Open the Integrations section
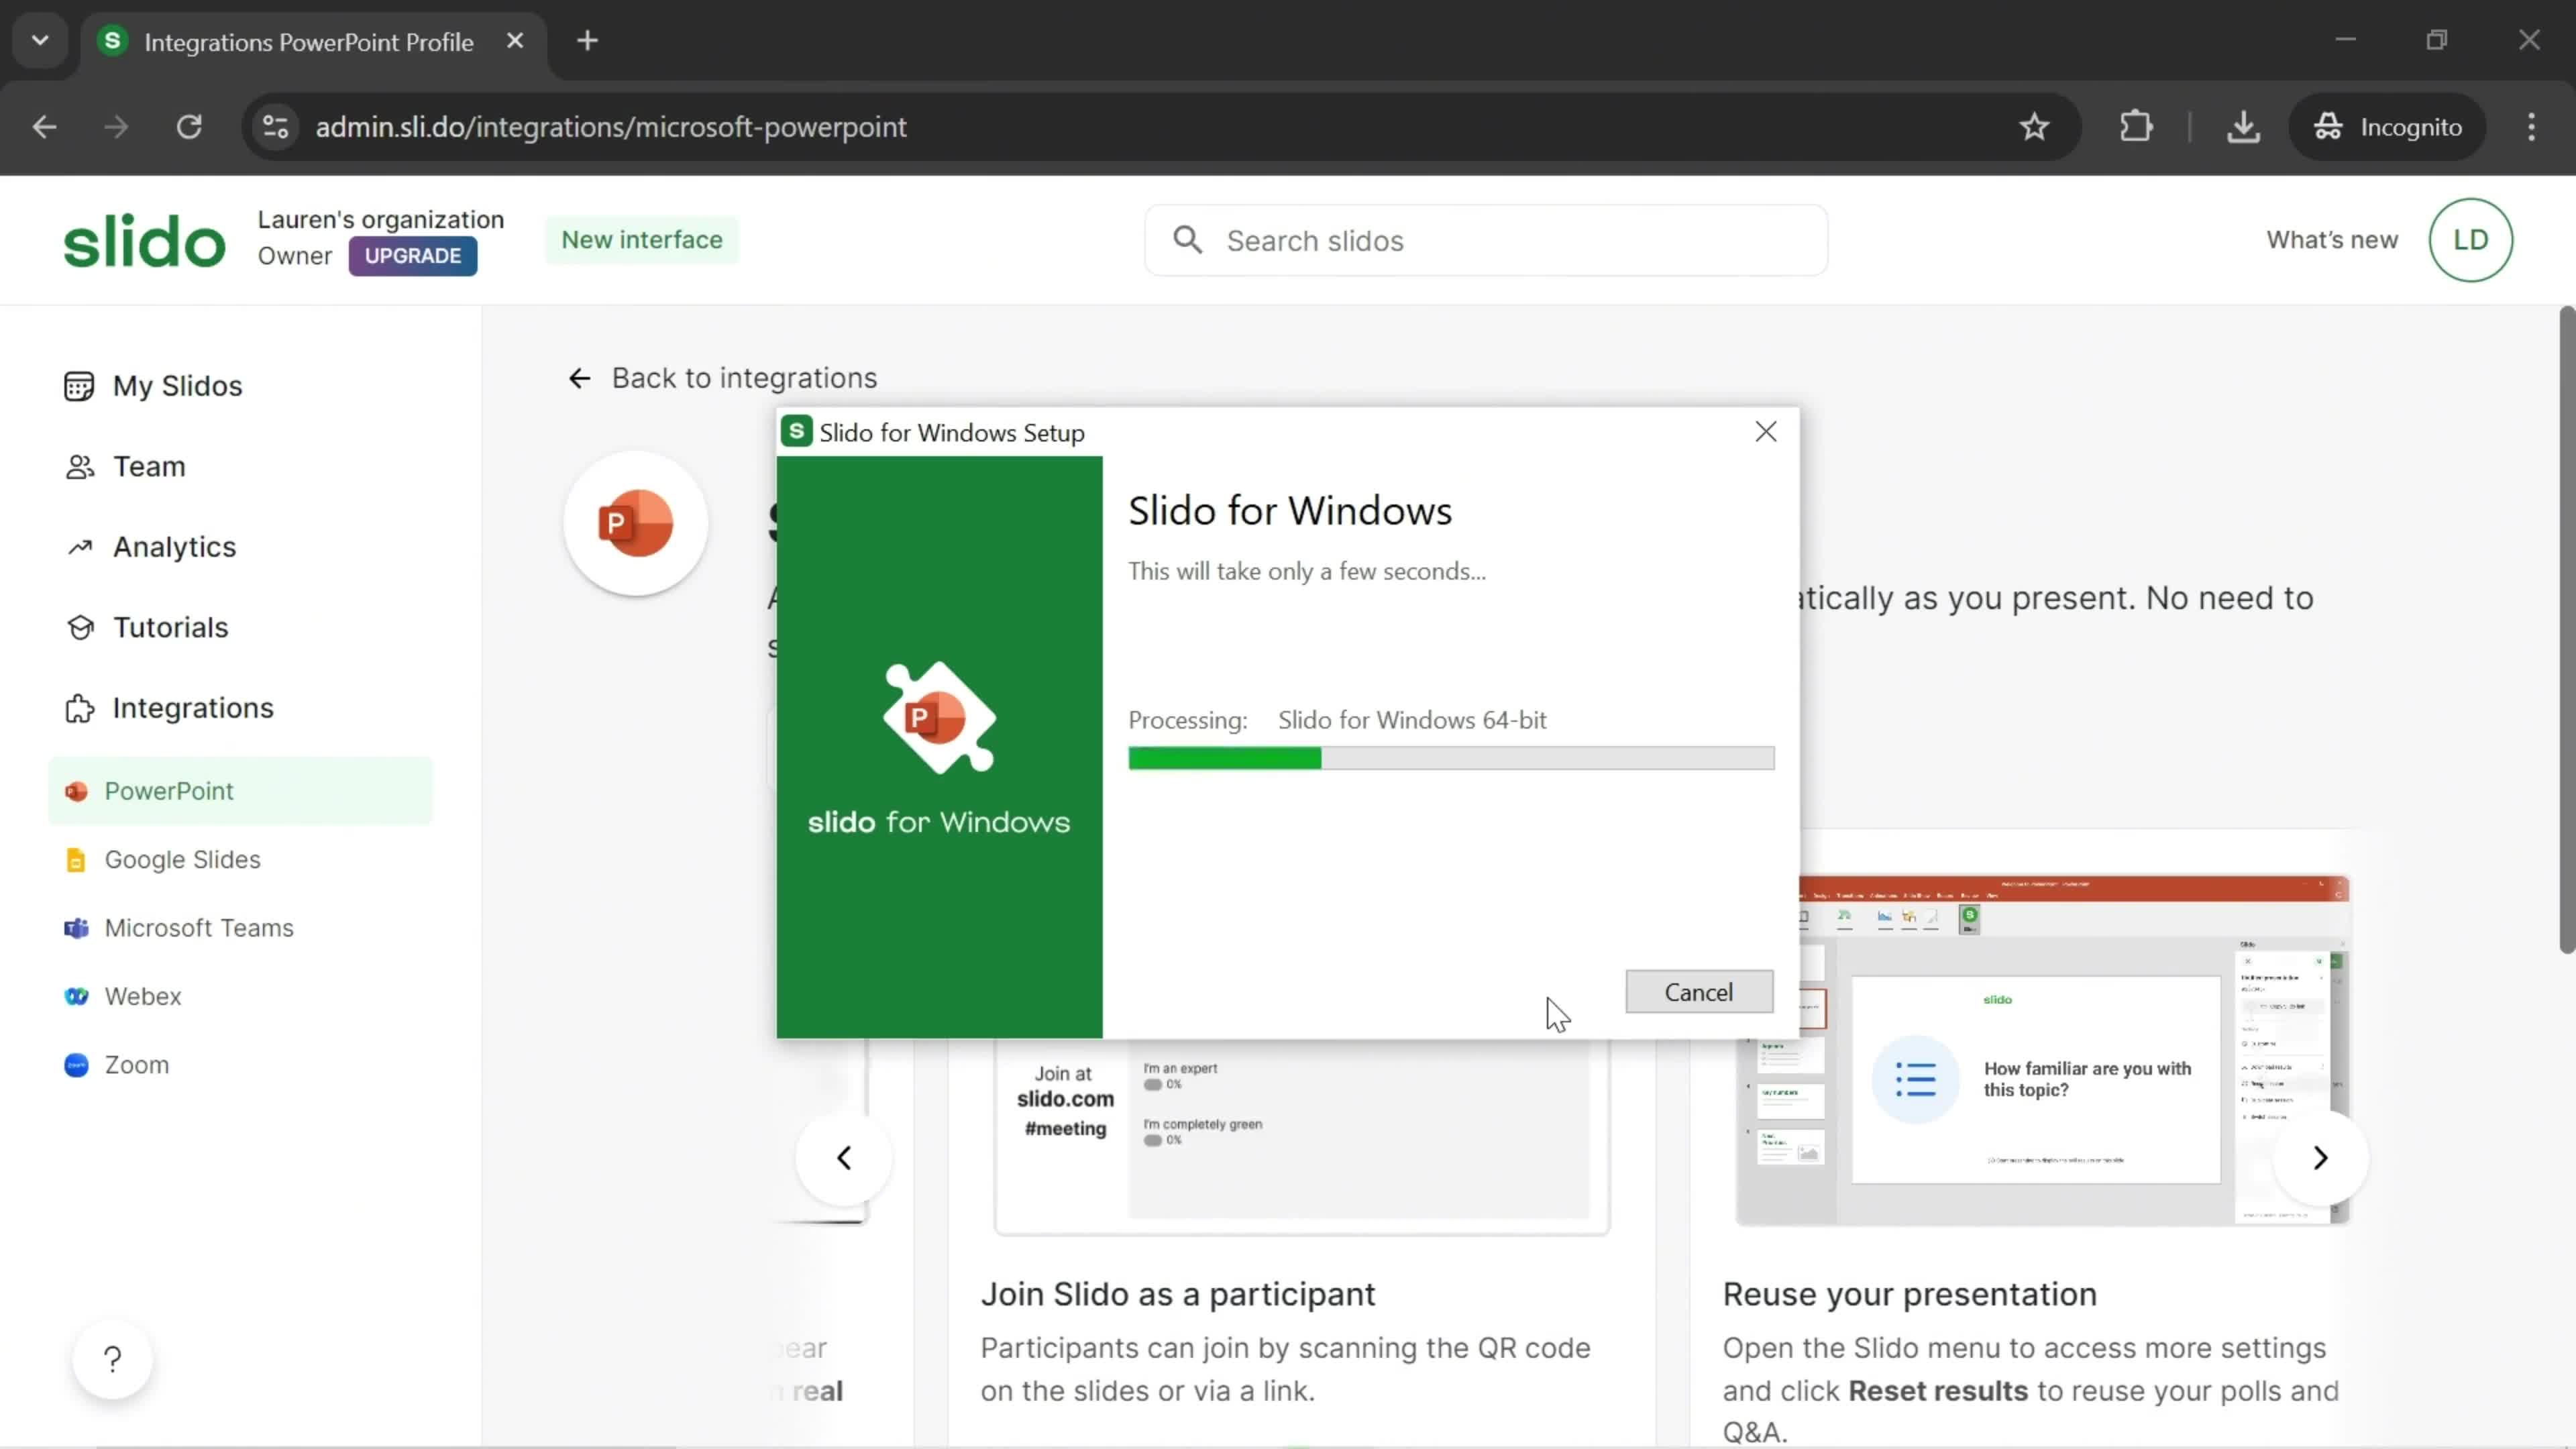Screen dimensions: 2576x1449 point(192,708)
